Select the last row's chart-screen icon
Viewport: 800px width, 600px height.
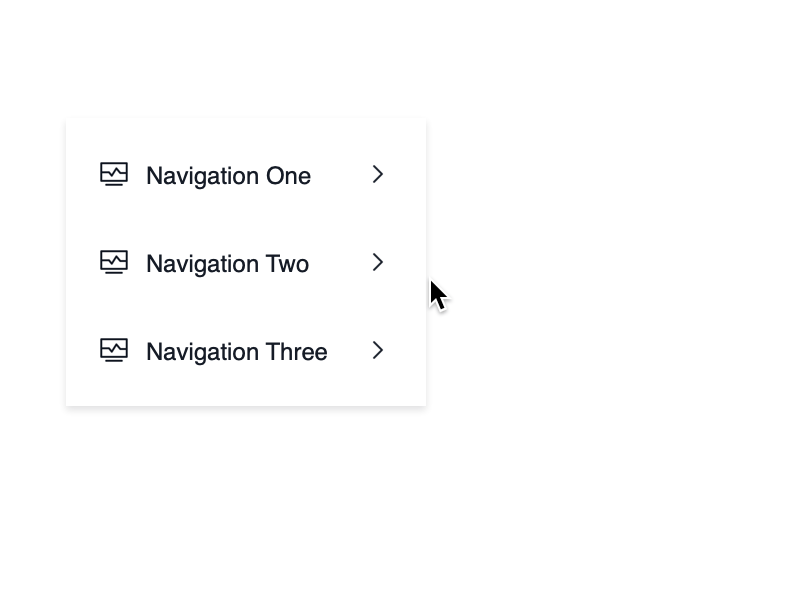[114, 351]
